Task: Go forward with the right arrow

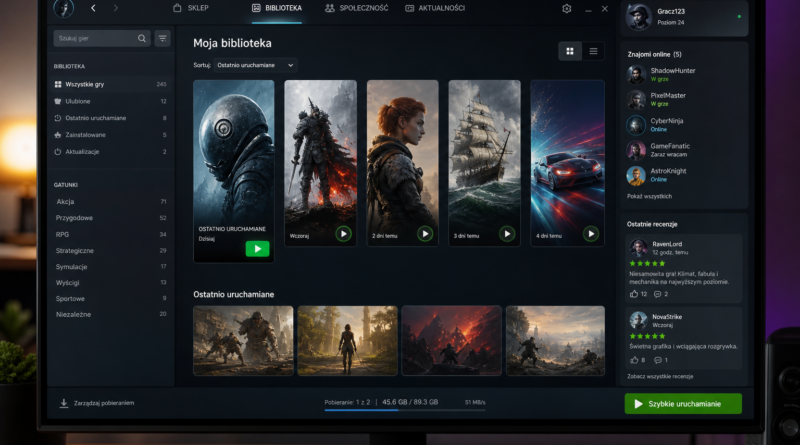Action: pyautogui.click(x=115, y=8)
